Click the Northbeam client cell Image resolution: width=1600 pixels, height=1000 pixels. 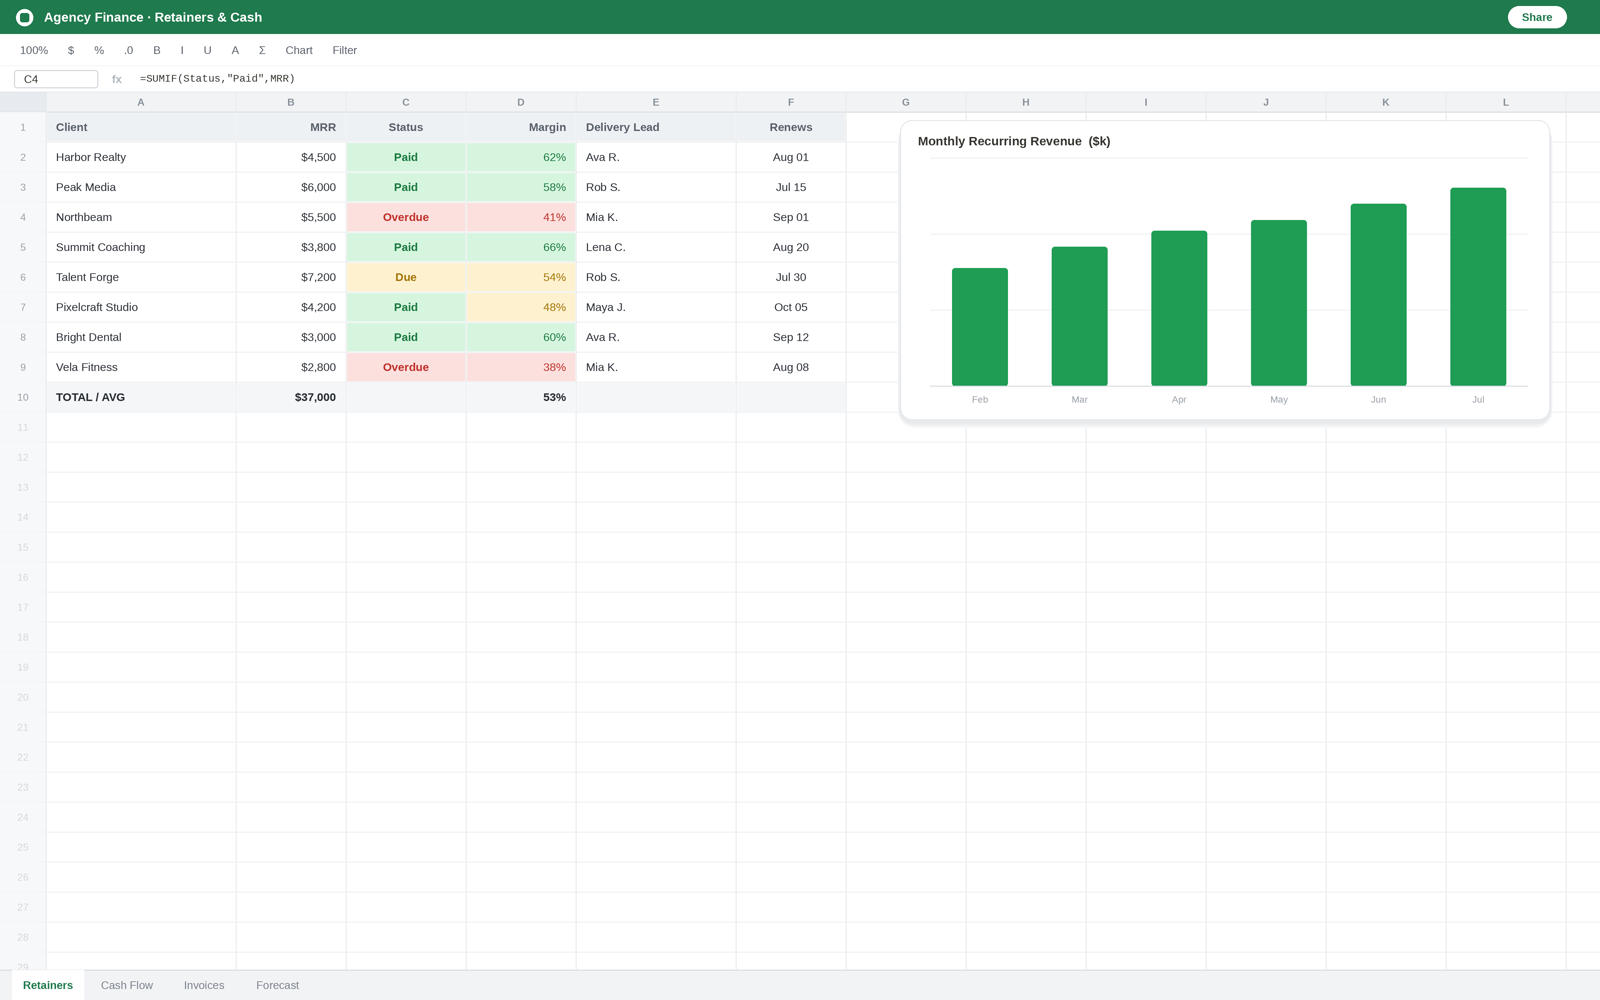click(x=141, y=217)
